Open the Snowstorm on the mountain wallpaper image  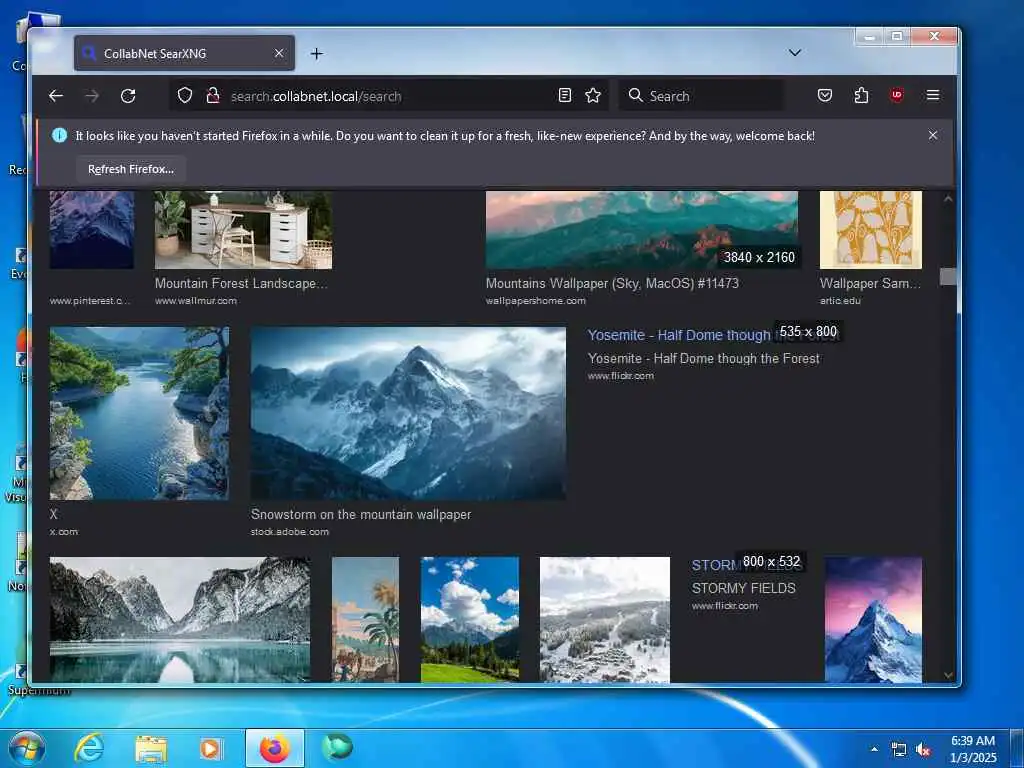[x=408, y=413]
